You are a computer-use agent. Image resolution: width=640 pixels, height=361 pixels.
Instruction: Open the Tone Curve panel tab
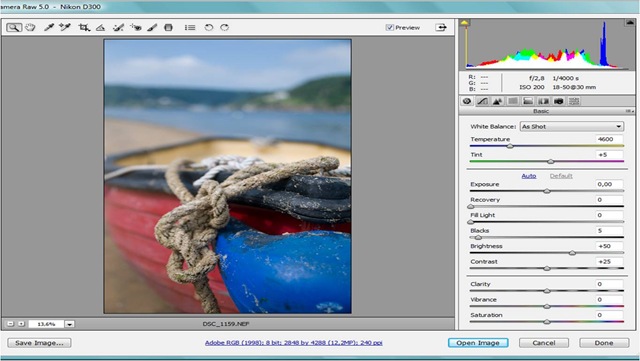(x=482, y=101)
